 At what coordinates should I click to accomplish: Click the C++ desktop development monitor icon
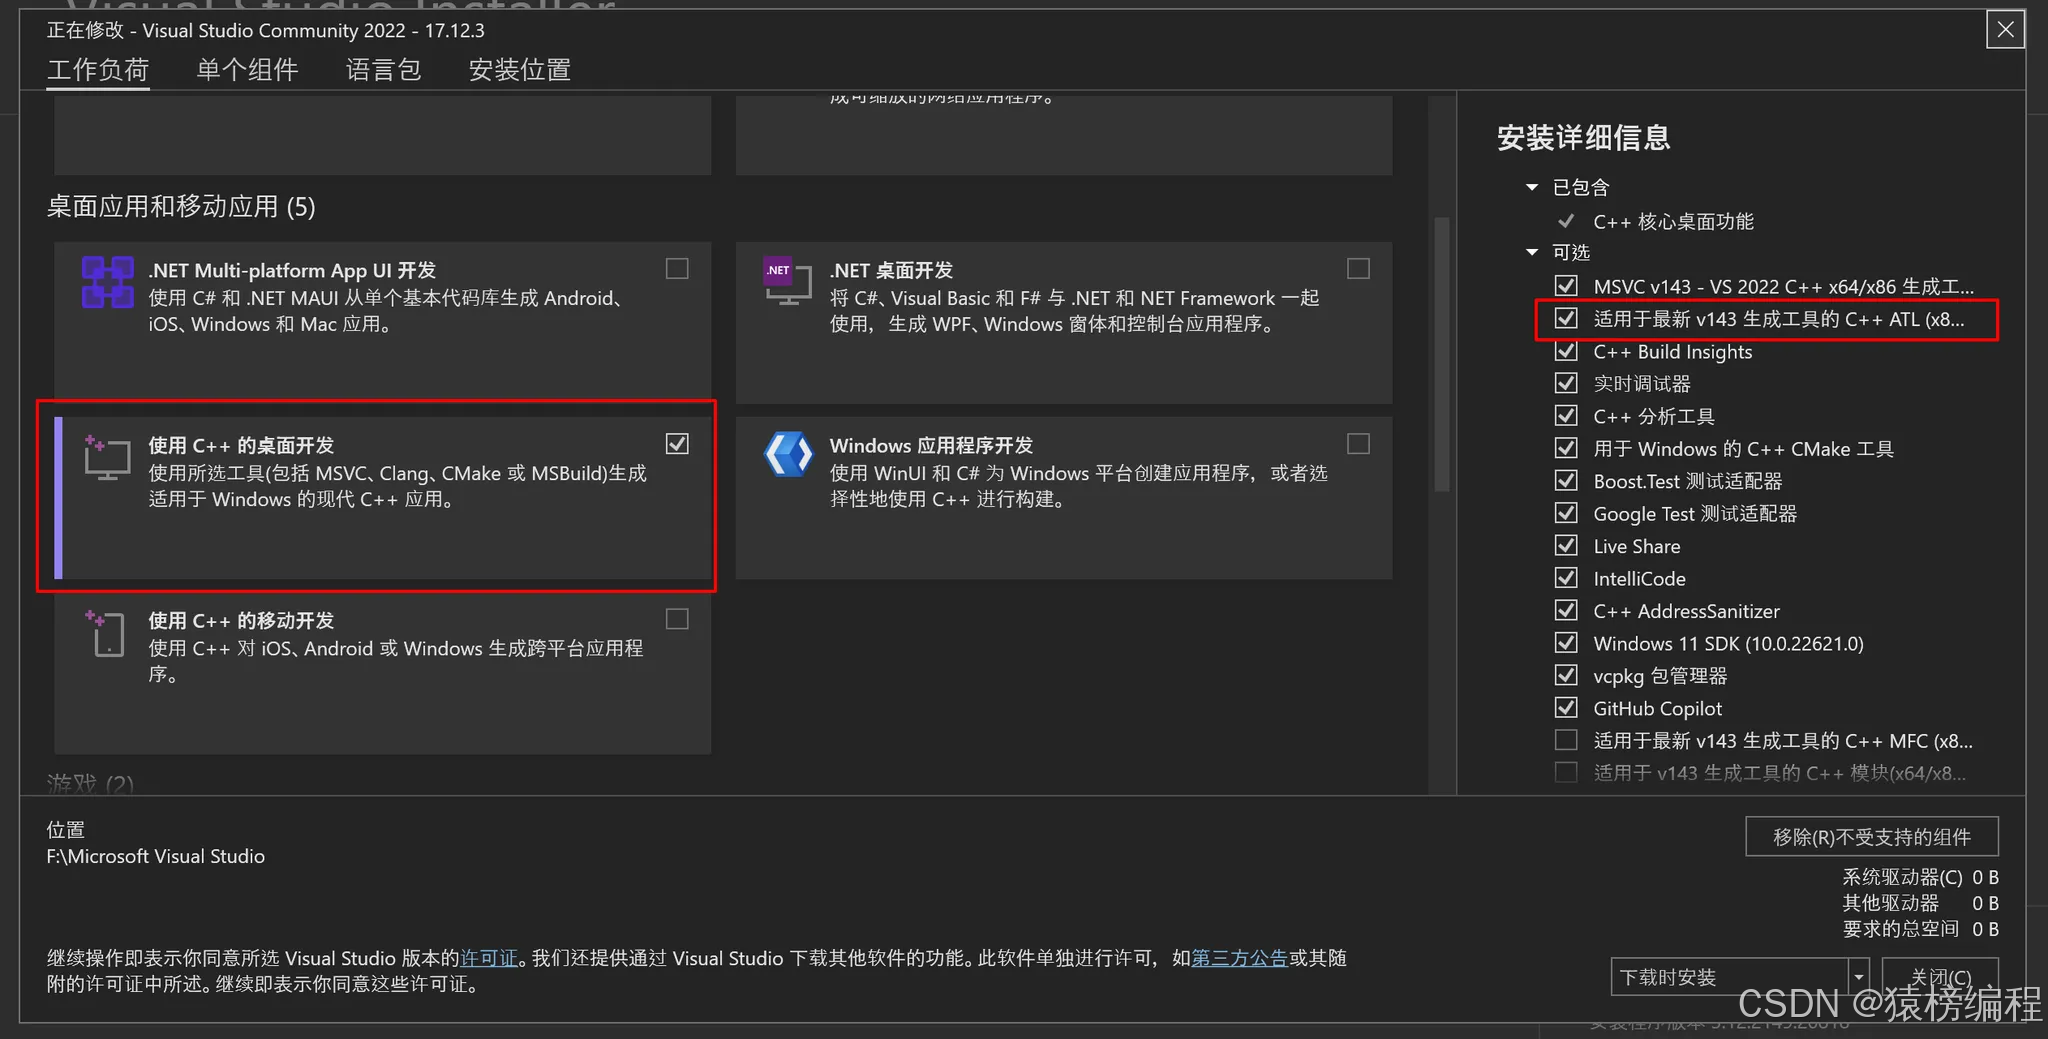[107, 458]
